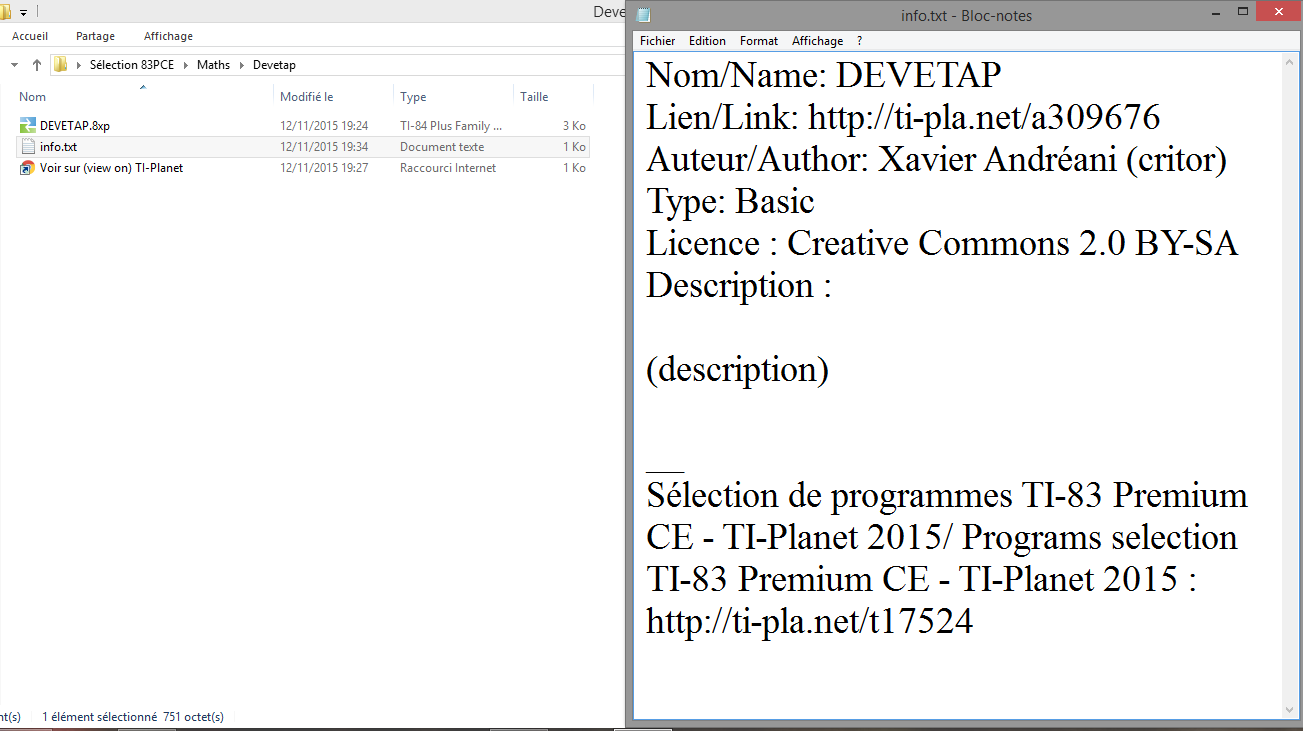This screenshot has width=1303, height=731.
Task: Open the Format menu in Notepad
Action: tap(759, 41)
